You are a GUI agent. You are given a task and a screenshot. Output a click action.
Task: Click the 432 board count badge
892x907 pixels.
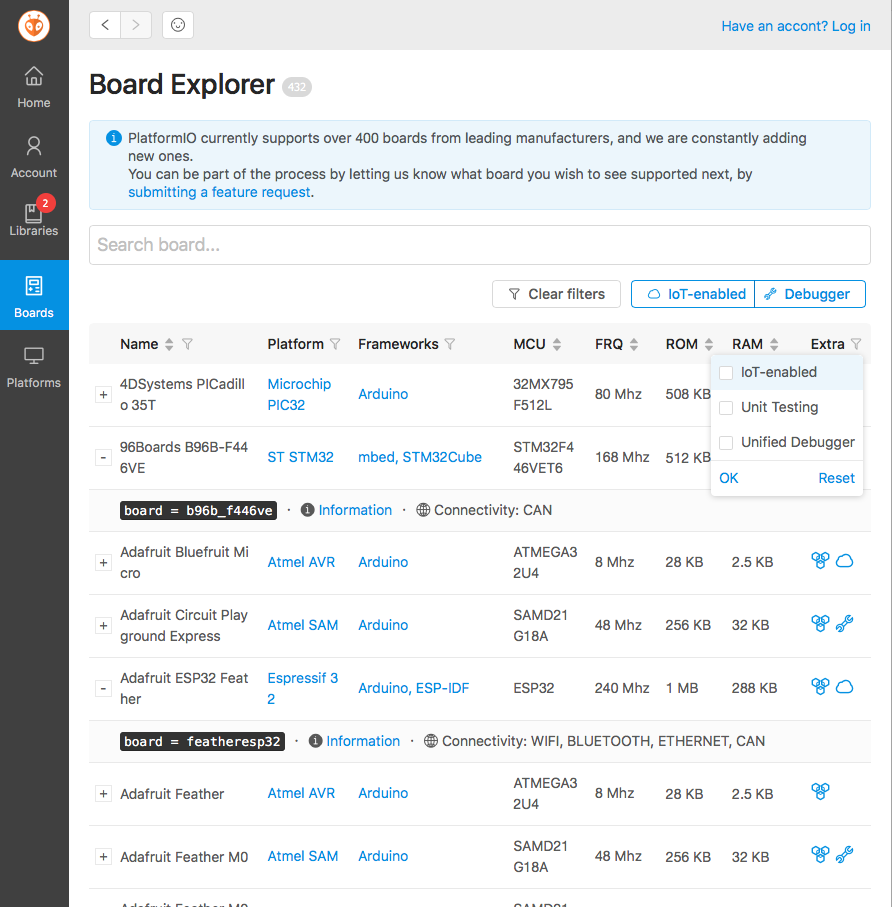coord(297,87)
